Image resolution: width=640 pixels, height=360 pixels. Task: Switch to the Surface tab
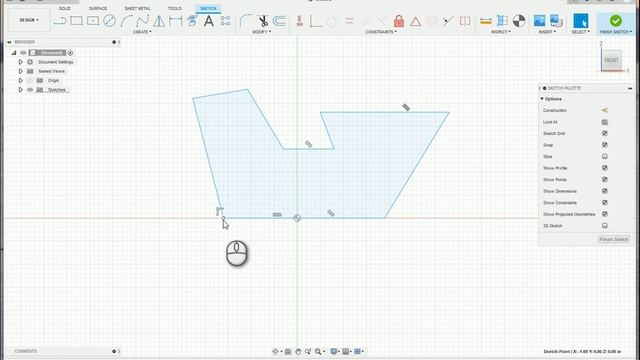(98, 8)
